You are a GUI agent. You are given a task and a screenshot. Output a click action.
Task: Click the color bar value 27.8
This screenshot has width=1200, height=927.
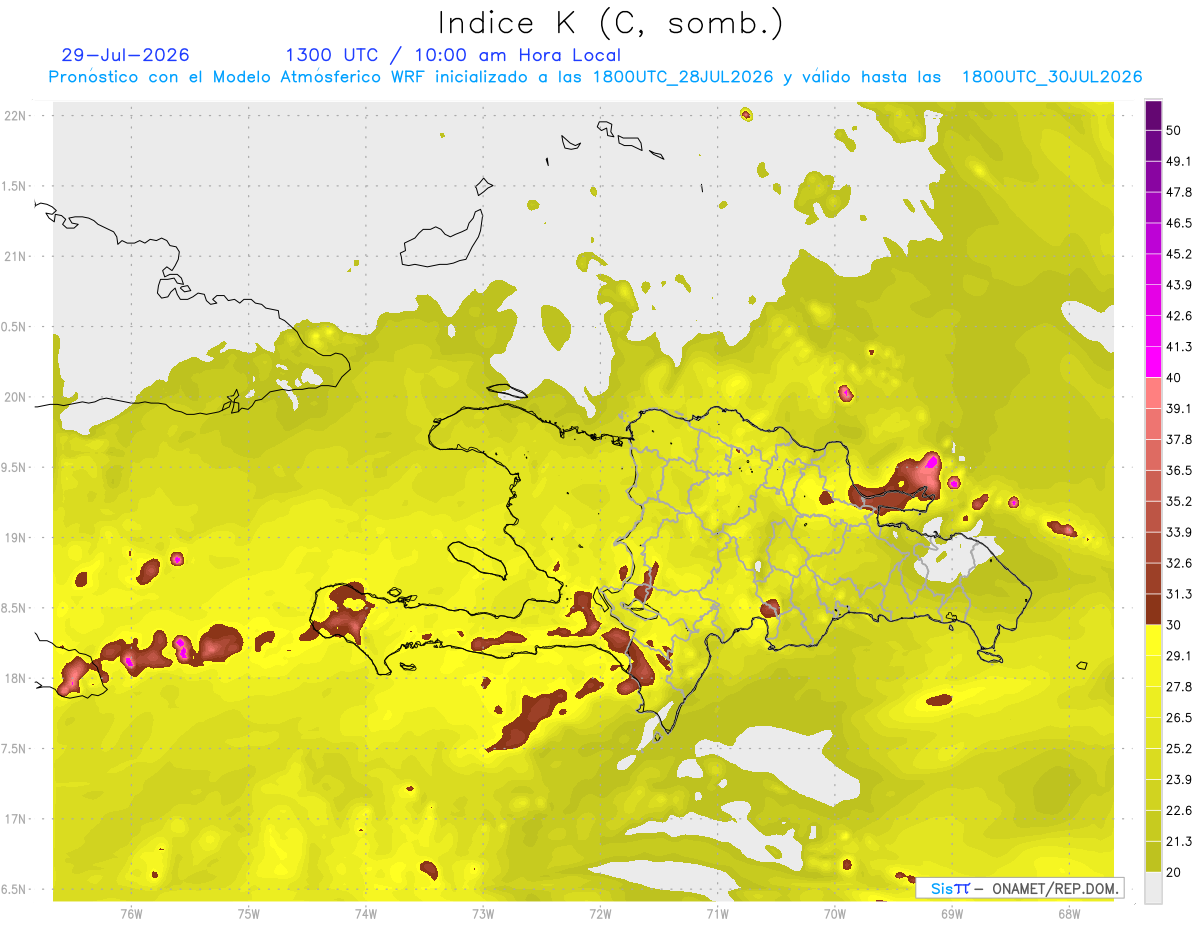pos(1179,687)
